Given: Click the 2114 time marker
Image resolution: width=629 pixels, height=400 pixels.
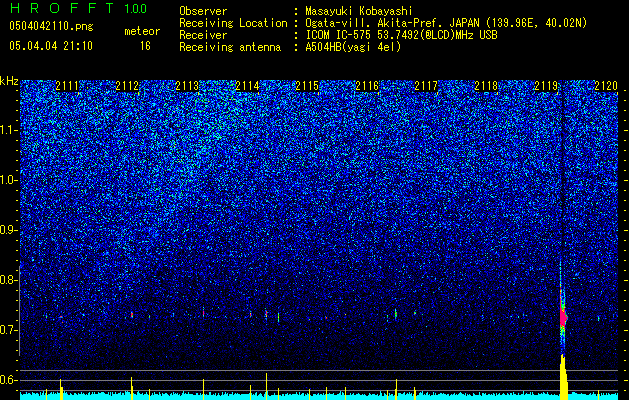Looking at the screenshot, I should coord(247,86).
